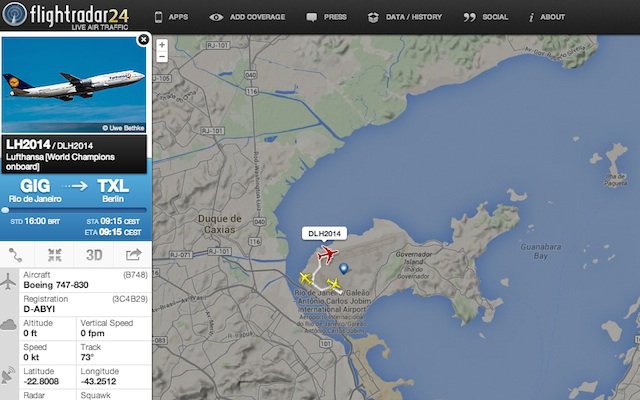640x400 pixels.
Task: Click the Guanabara Bay map label
Action: click(541, 251)
